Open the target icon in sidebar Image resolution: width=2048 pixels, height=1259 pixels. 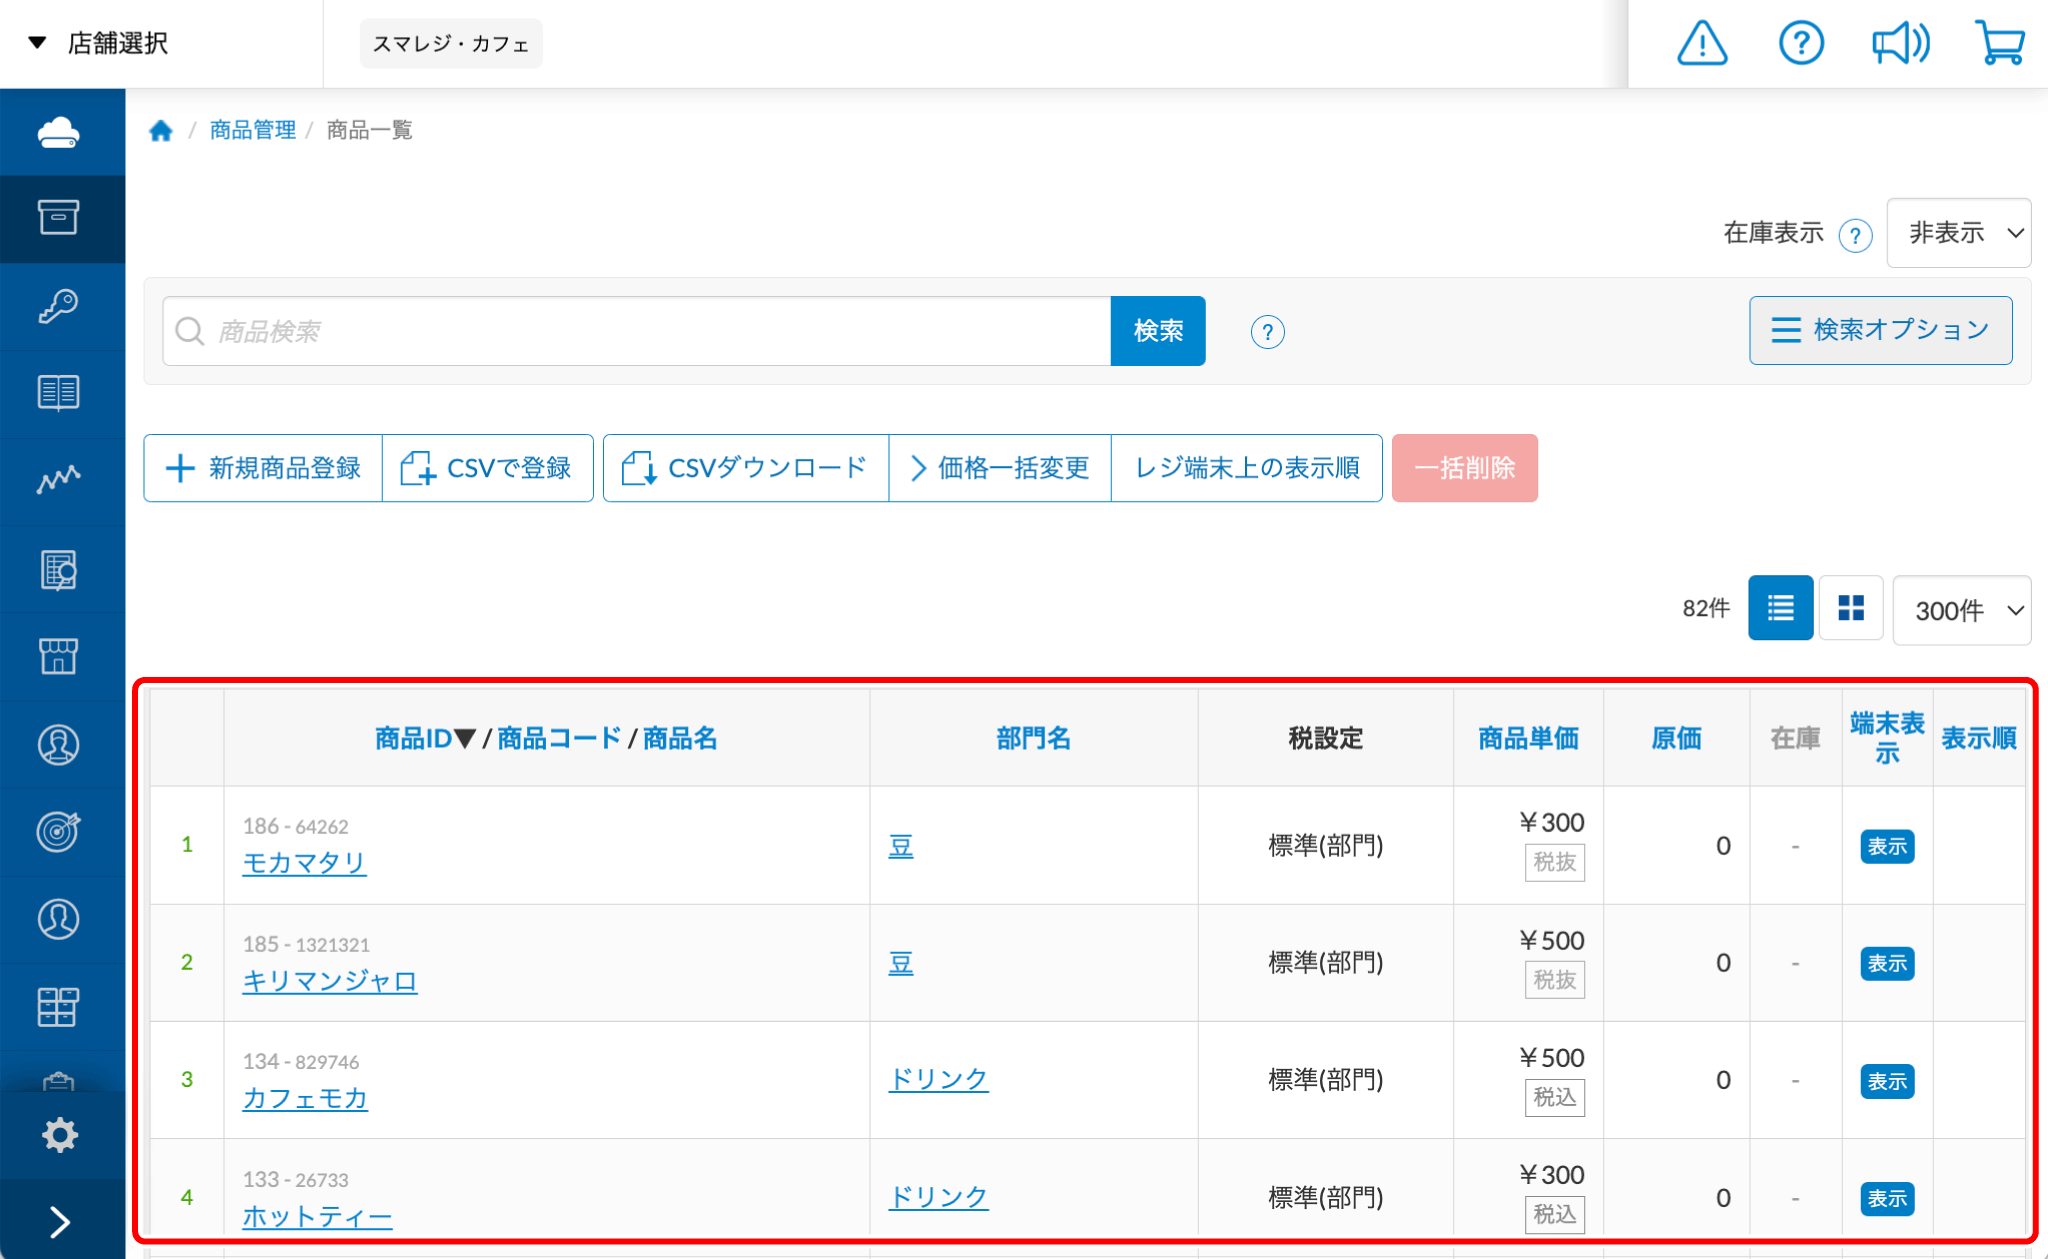pyautogui.click(x=59, y=831)
